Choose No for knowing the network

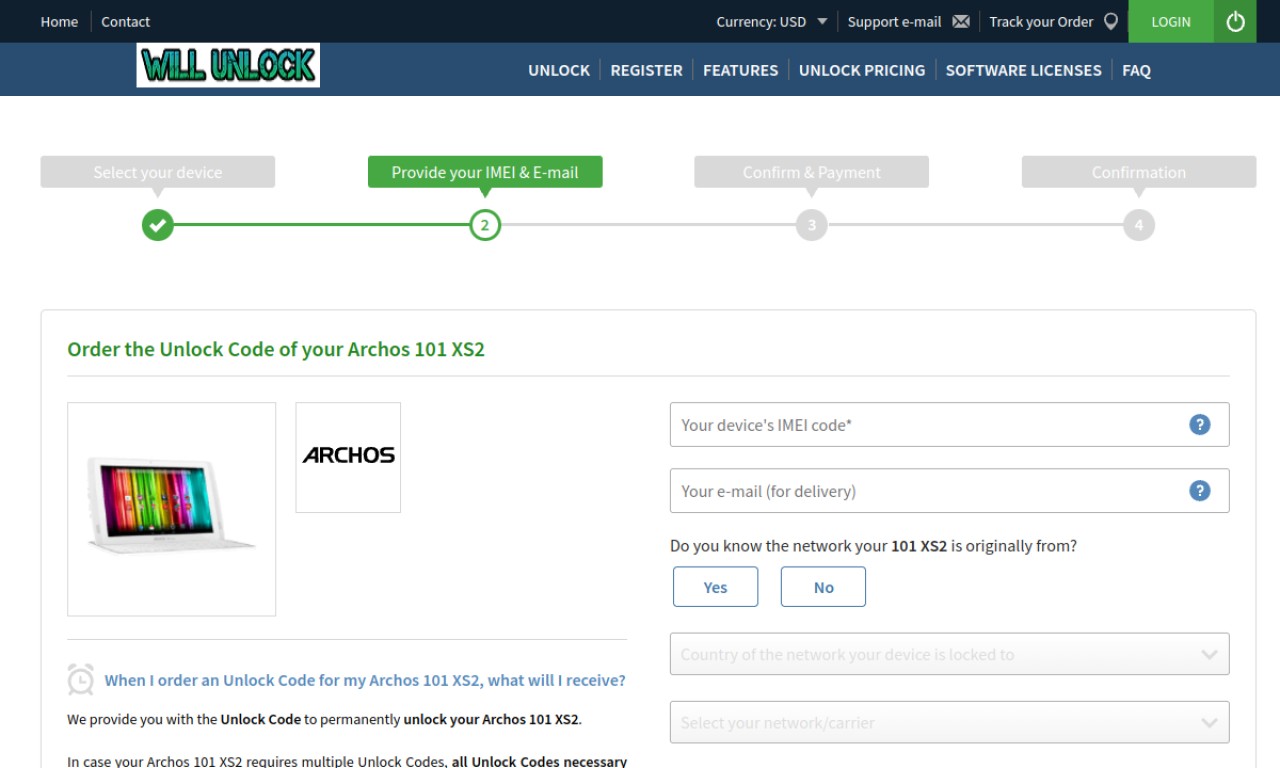823,587
